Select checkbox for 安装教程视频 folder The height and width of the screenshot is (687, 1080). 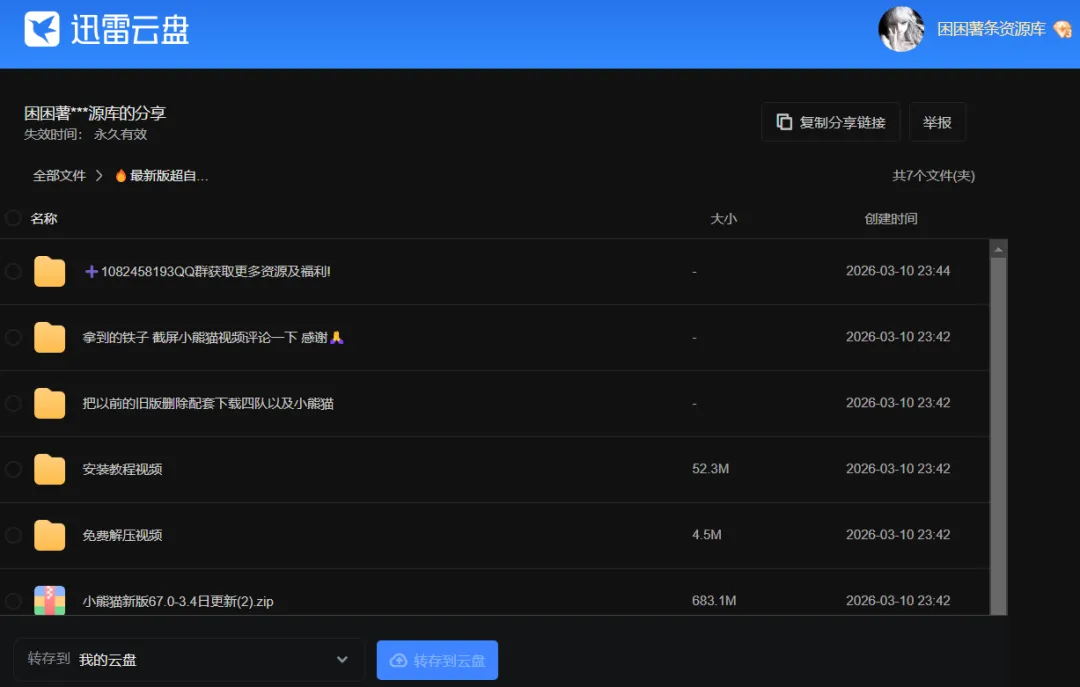13,469
